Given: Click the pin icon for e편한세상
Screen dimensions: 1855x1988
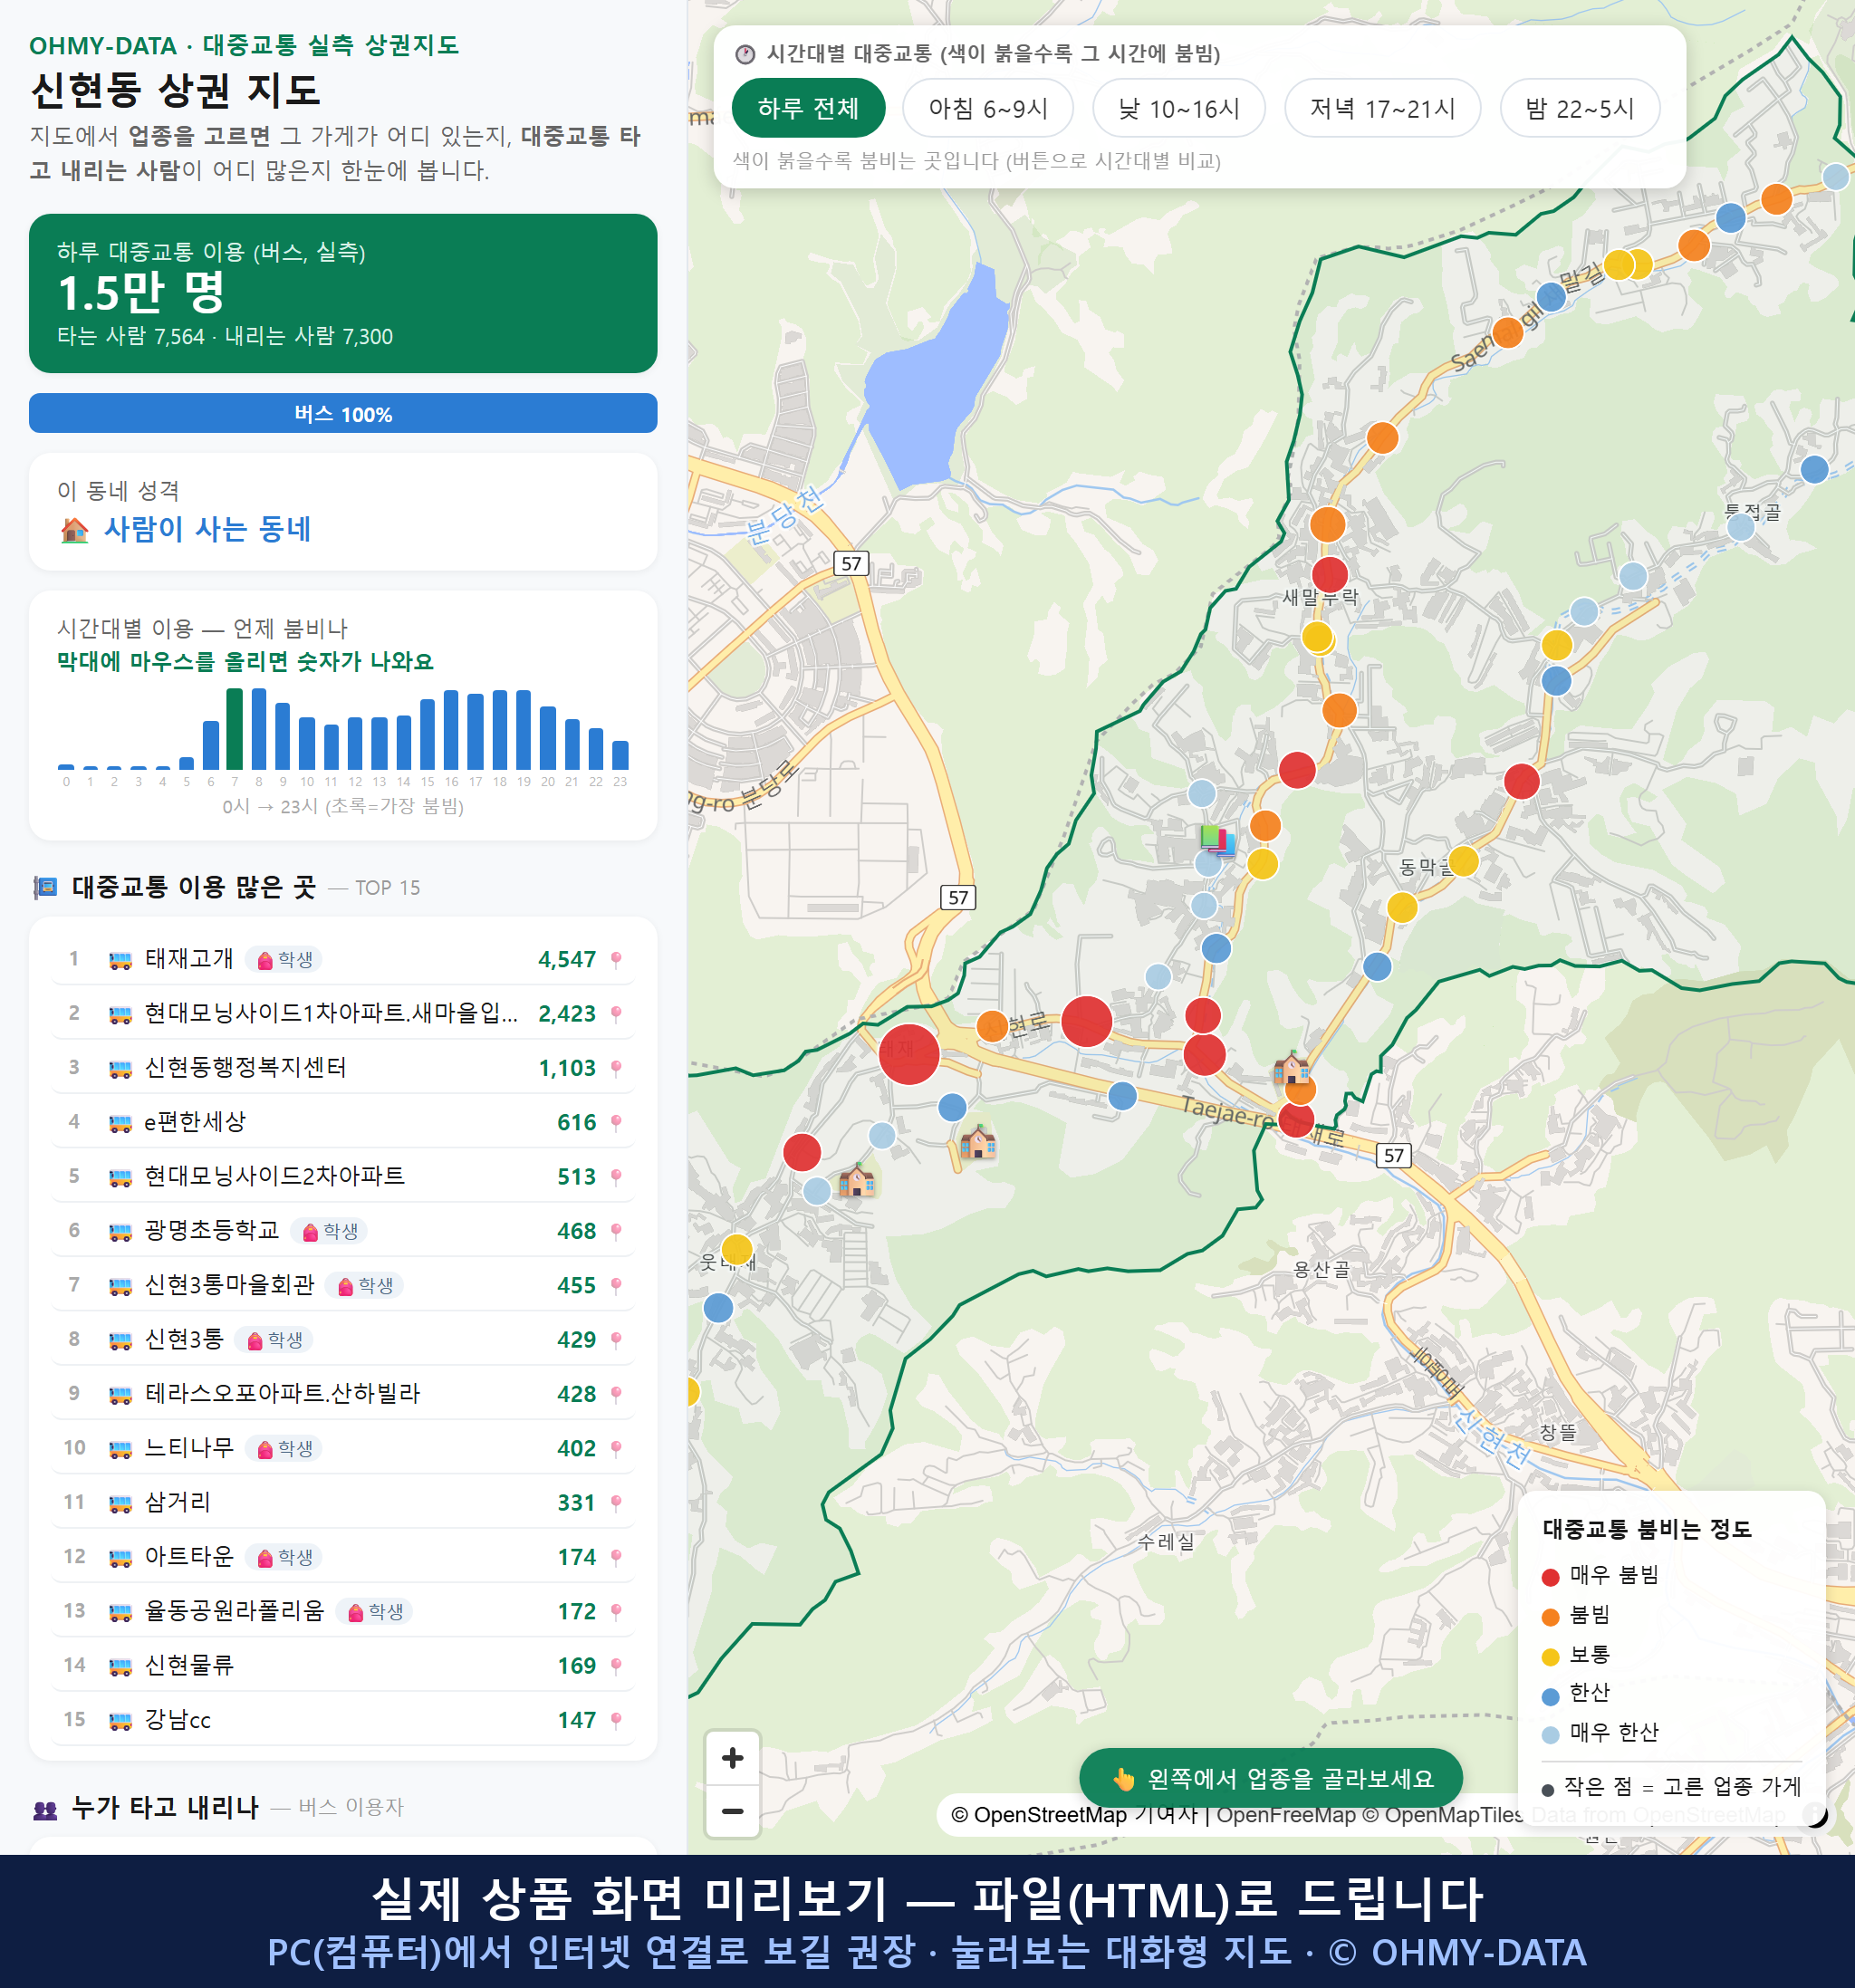Looking at the screenshot, I should click(x=616, y=1123).
